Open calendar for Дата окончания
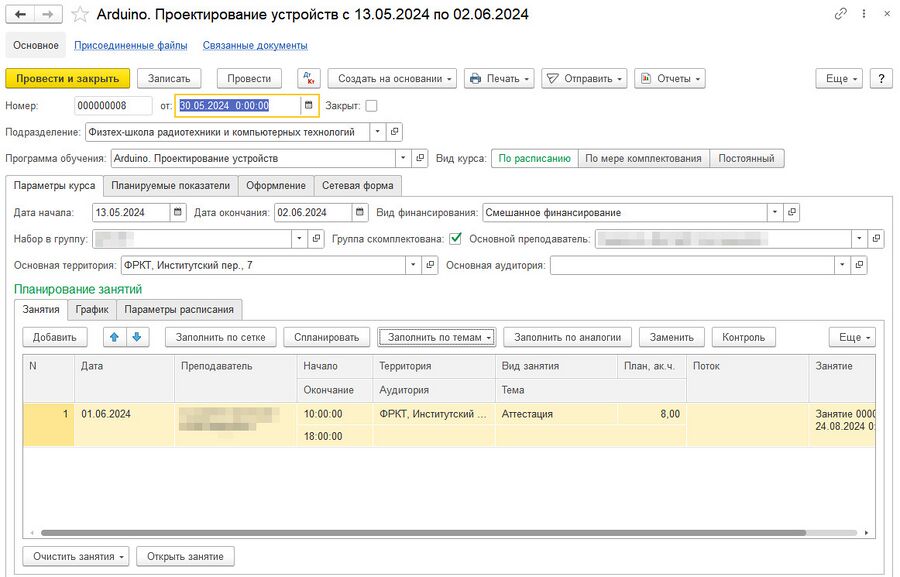 pyautogui.click(x=359, y=212)
